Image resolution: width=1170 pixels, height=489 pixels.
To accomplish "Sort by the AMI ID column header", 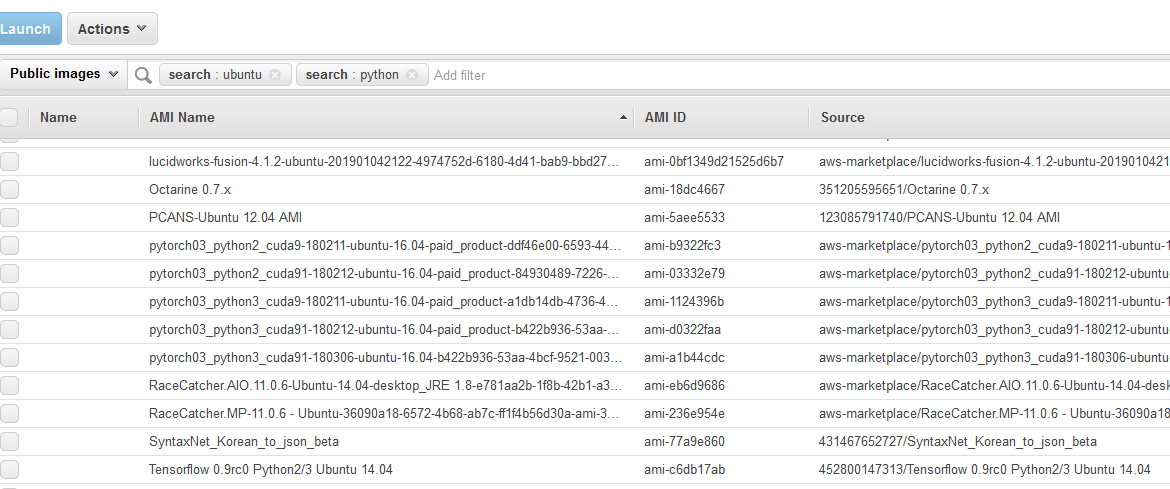I will pos(666,117).
